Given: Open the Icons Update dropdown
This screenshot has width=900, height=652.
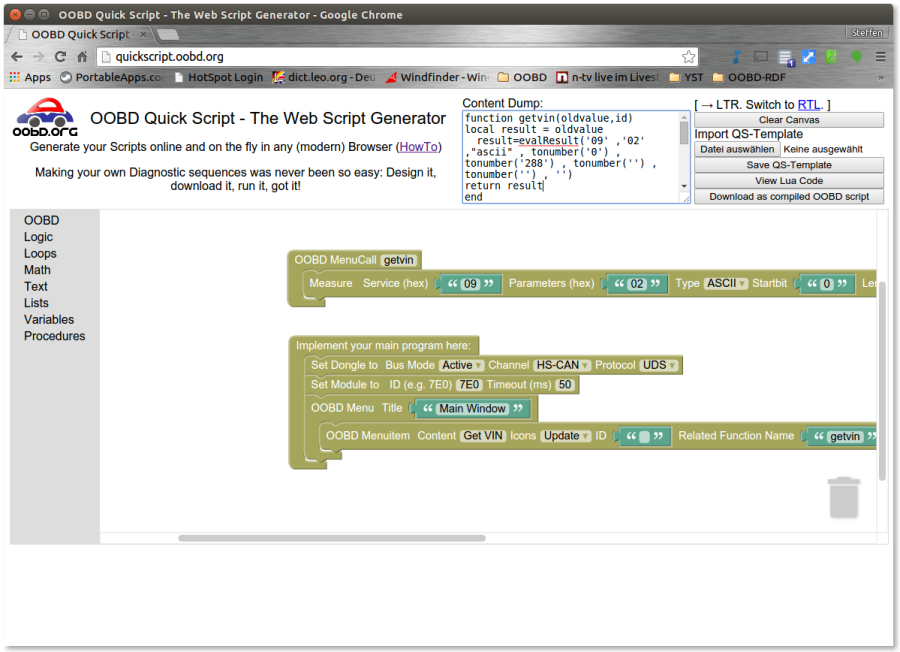Looking at the screenshot, I should coord(565,436).
